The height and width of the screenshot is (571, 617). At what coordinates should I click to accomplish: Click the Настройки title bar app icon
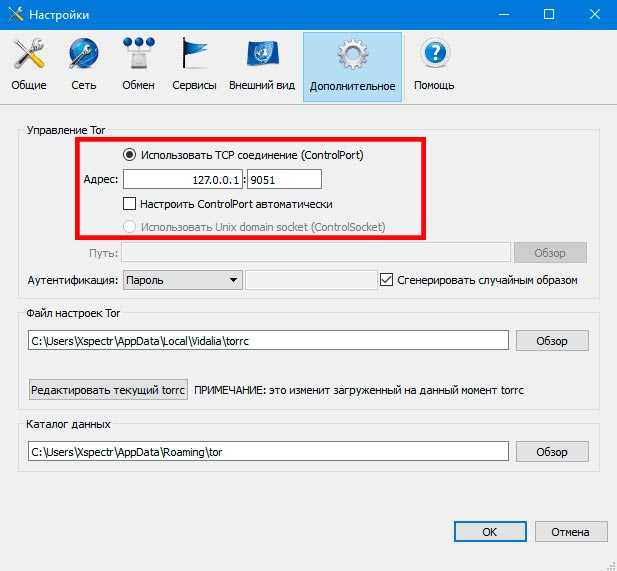click(16, 15)
